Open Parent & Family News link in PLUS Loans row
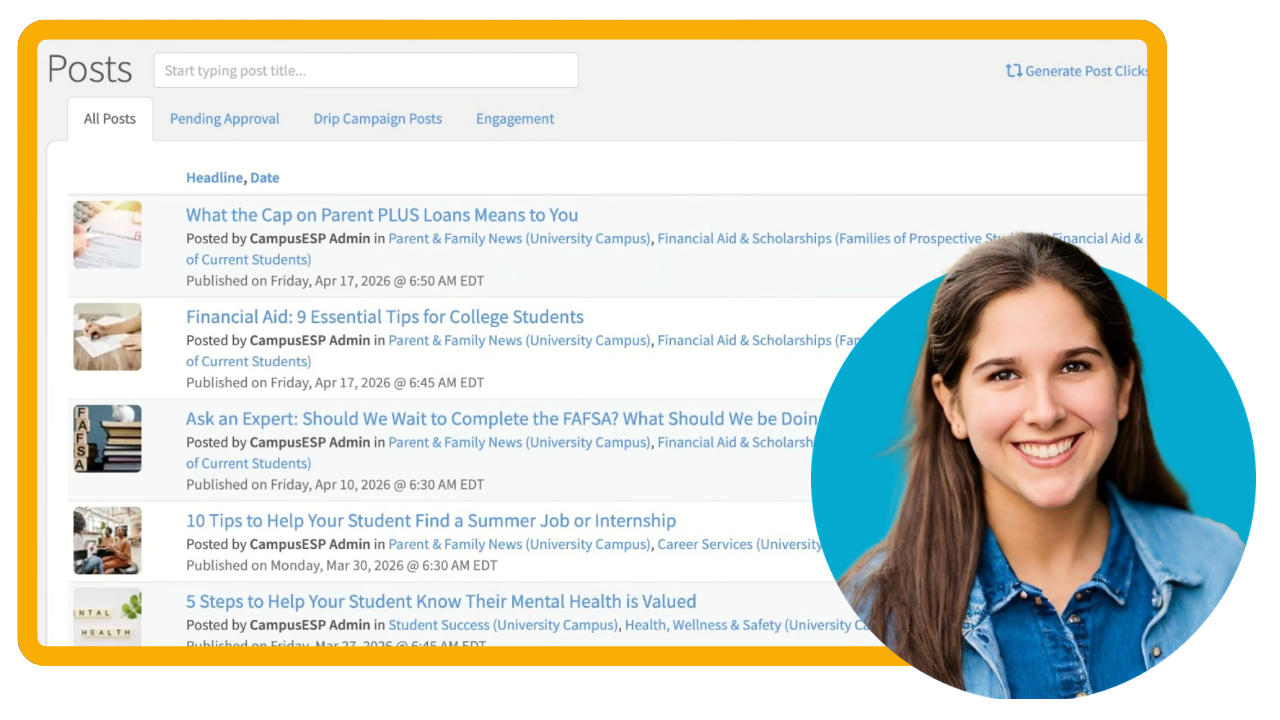1280x720 pixels. click(519, 239)
